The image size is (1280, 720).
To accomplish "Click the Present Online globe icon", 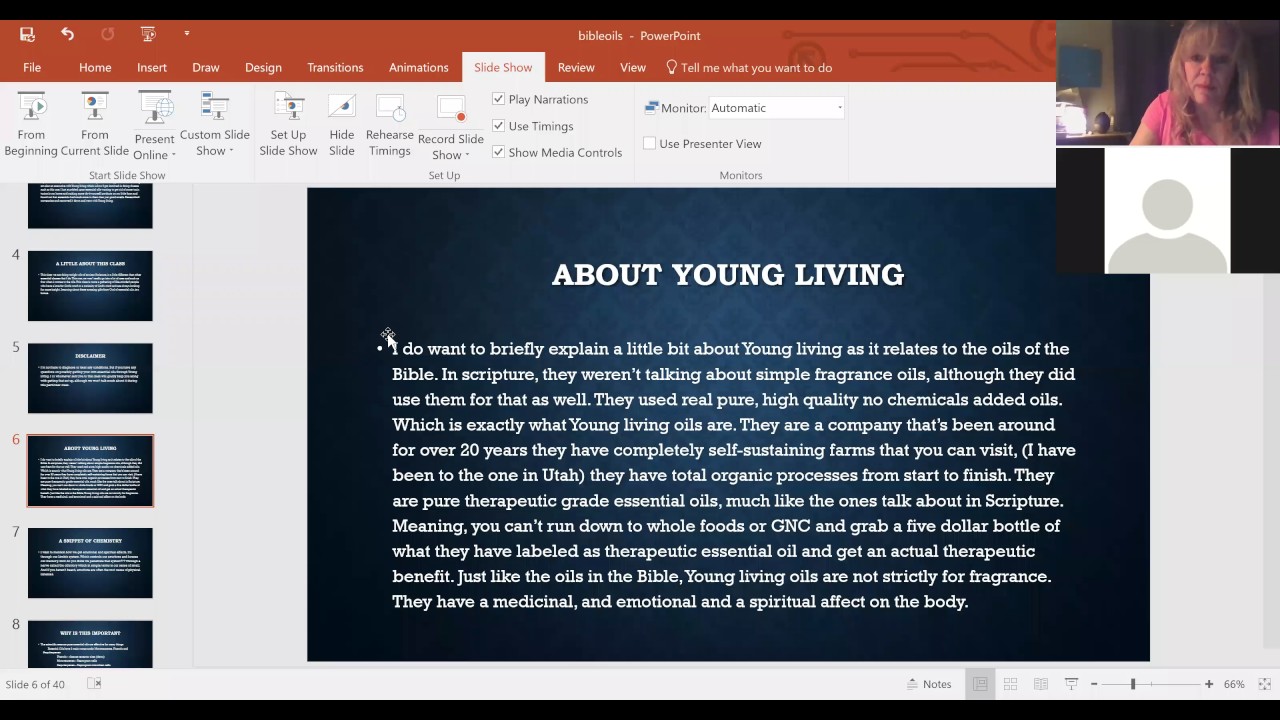I will [x=154, y=108].
